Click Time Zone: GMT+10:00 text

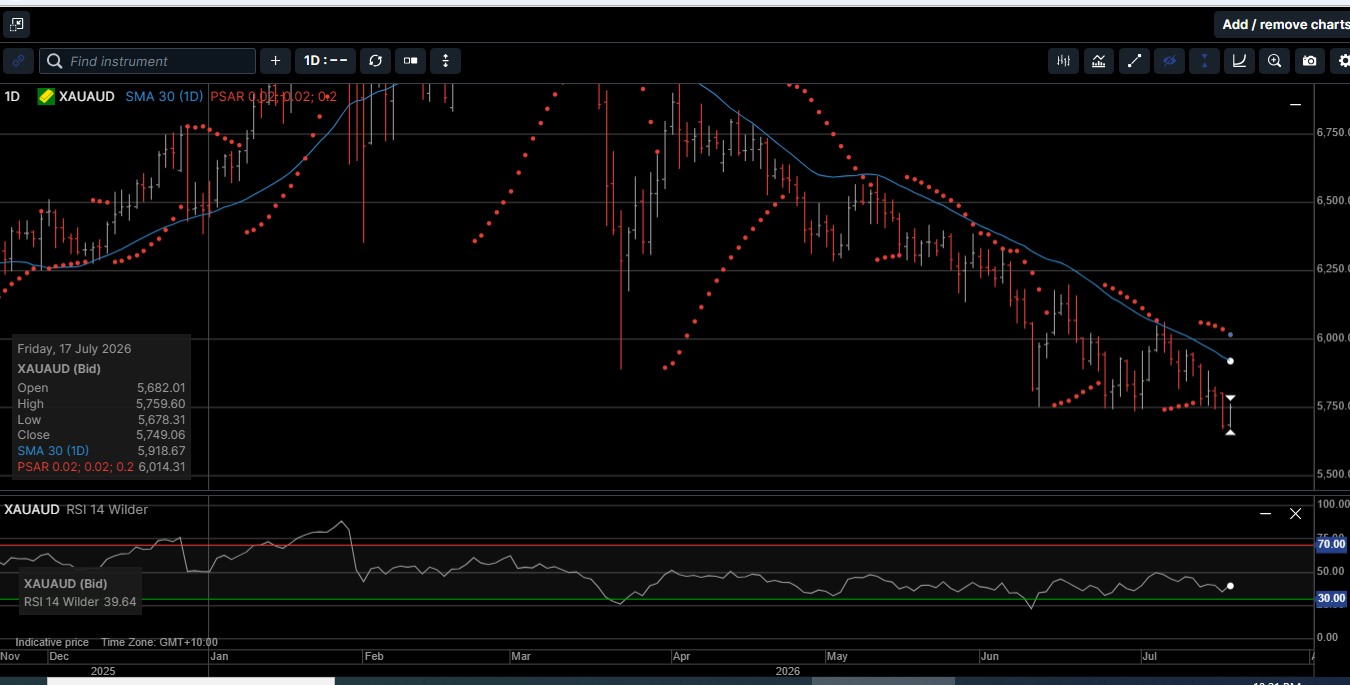pos(159,642)
